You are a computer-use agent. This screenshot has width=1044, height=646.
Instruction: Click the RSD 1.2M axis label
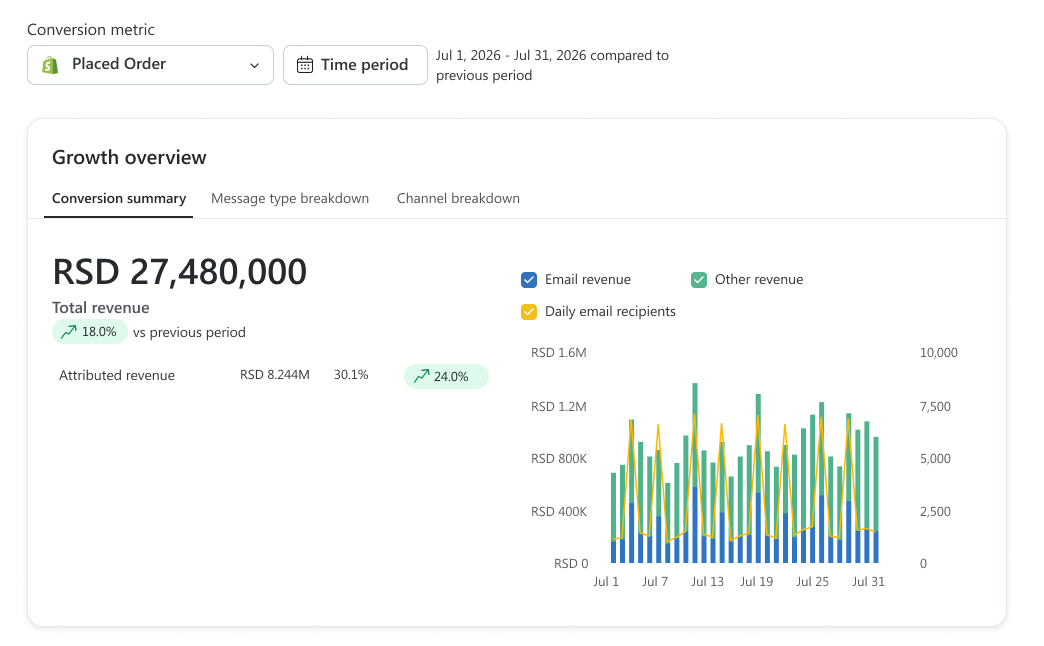point(559,406)
